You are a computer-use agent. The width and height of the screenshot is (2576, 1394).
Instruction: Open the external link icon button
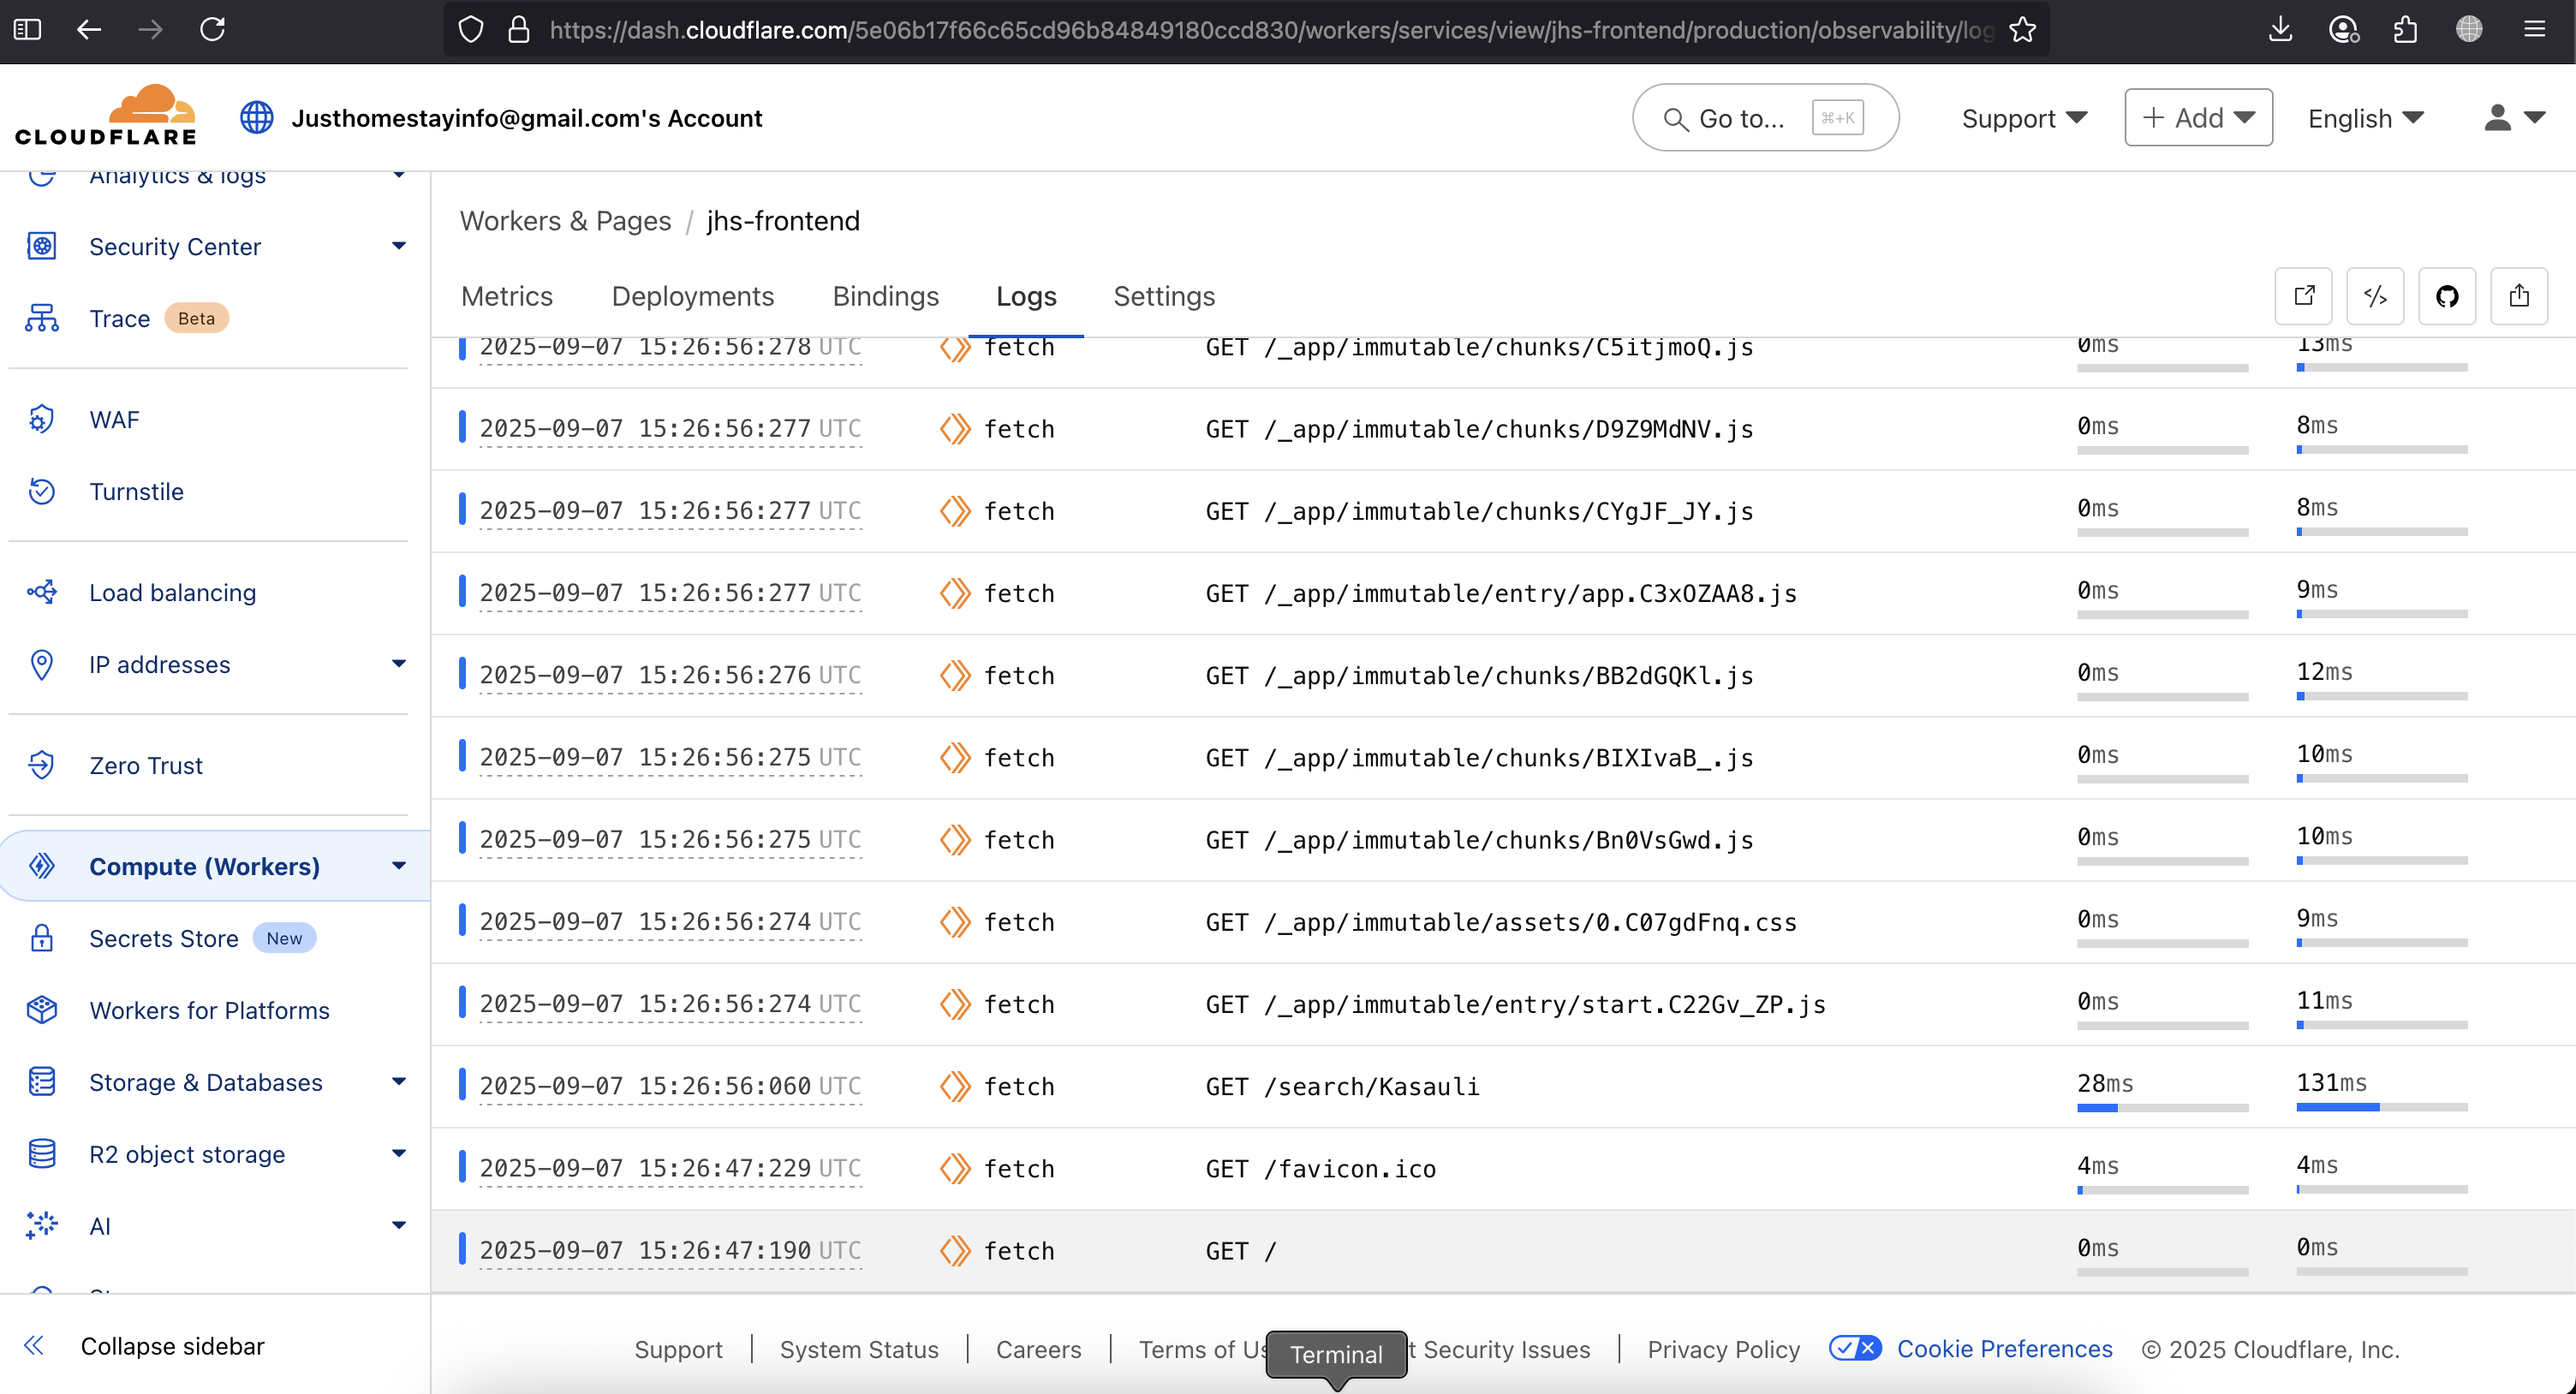pyautogui.click(x=2303, y=296)
